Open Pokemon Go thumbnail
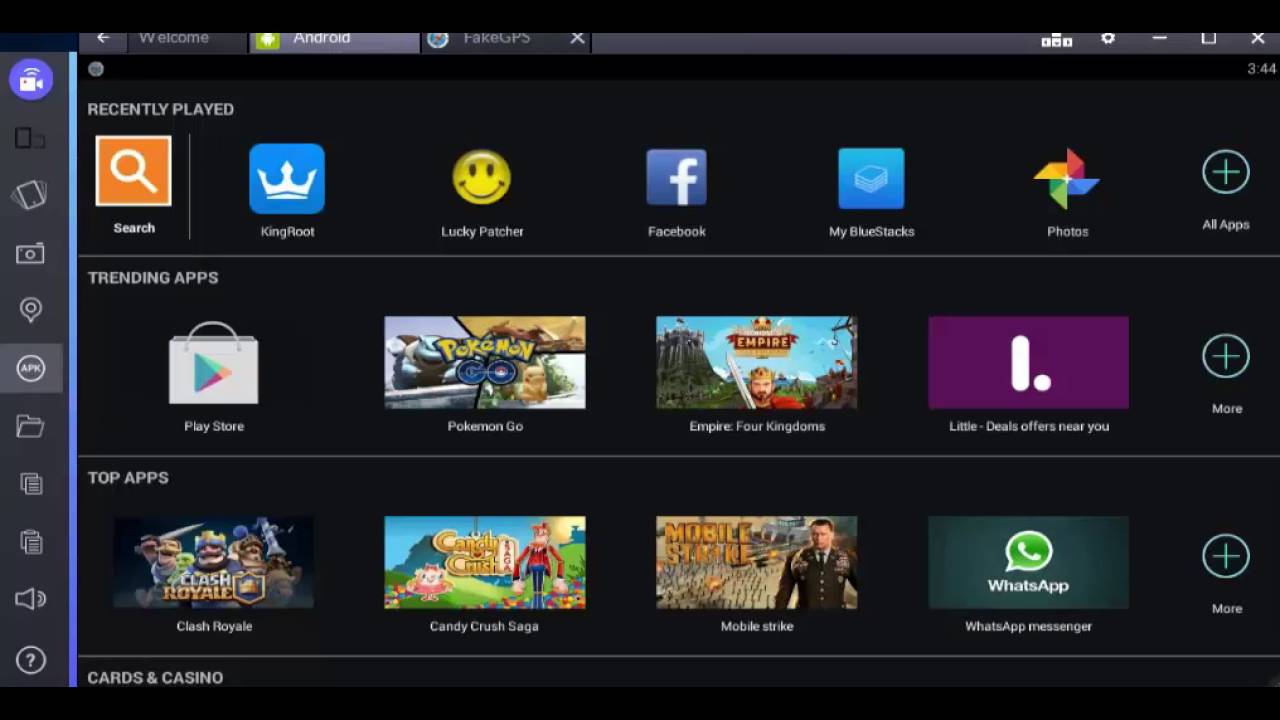This screenshot has width=1280, height=720. pos(485,363)
